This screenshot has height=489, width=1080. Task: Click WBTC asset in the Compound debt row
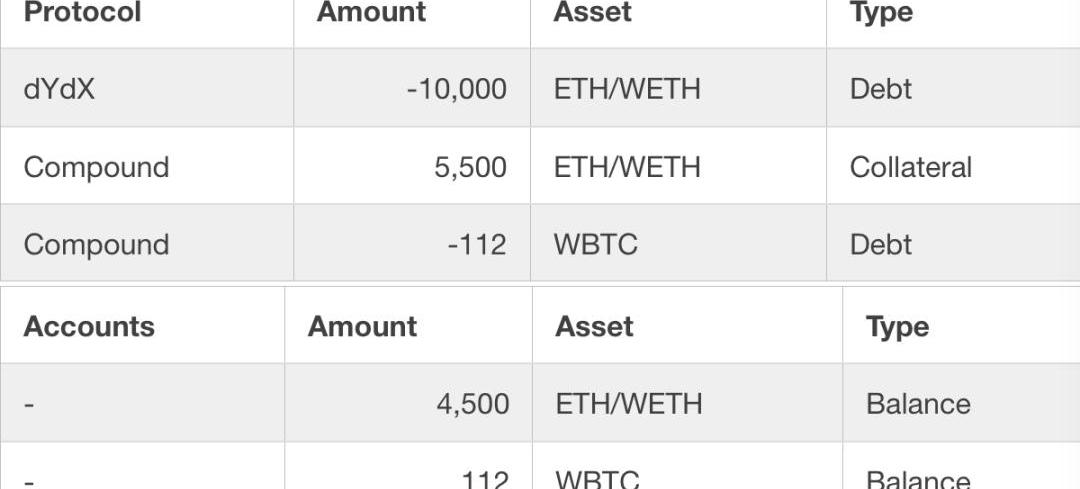[x=595, y=245]
